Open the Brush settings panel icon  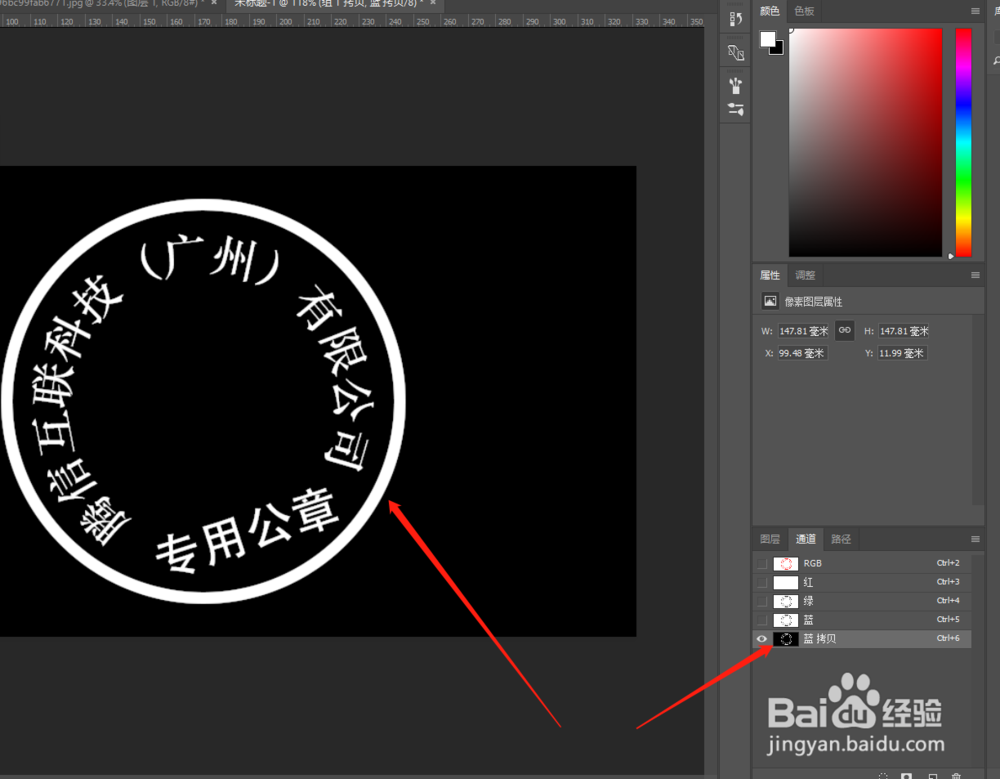(x=735, y=110)
